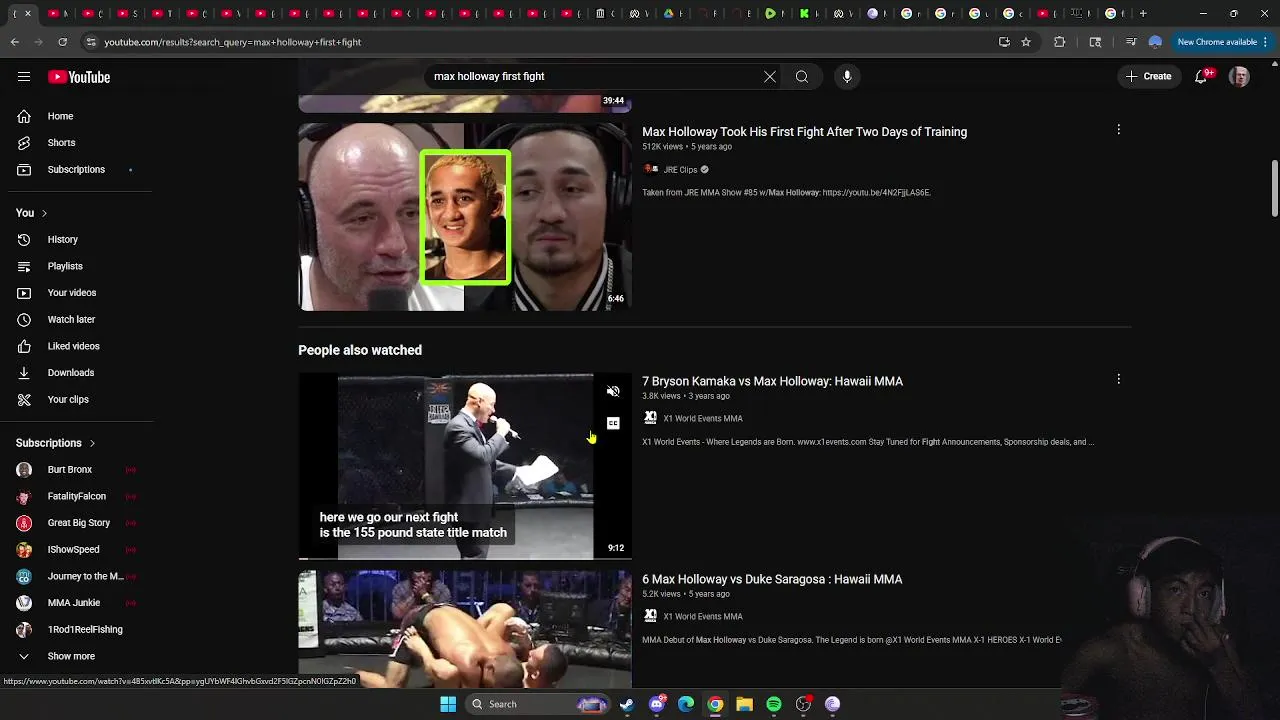Screen dimensions: 1280x720
Task: Open '6 Max Holloway vs Duke Saragosa' title
Action: point(772,580)
